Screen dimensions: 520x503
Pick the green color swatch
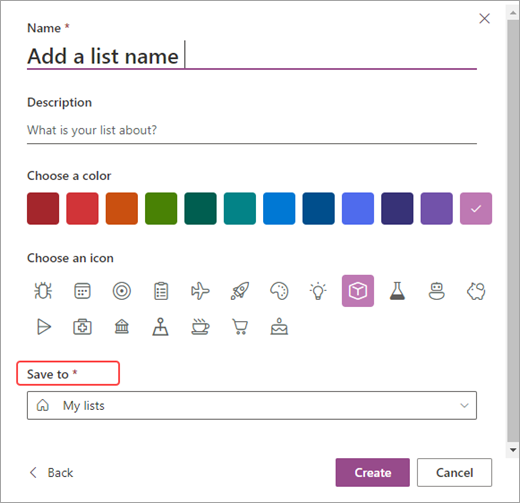(161, 208)
